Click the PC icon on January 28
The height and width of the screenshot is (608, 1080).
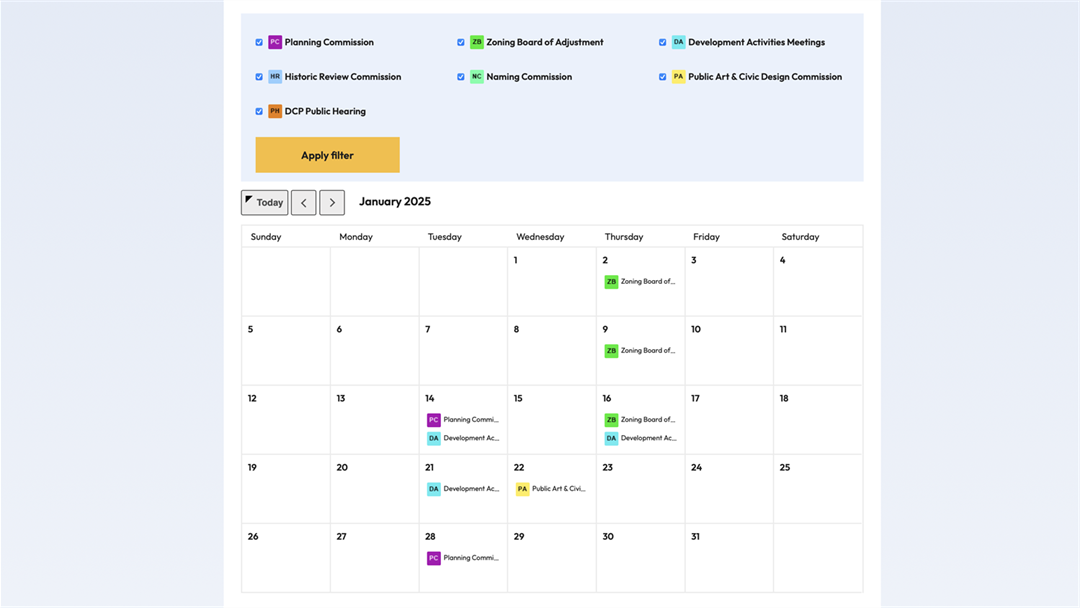(434, 558)
